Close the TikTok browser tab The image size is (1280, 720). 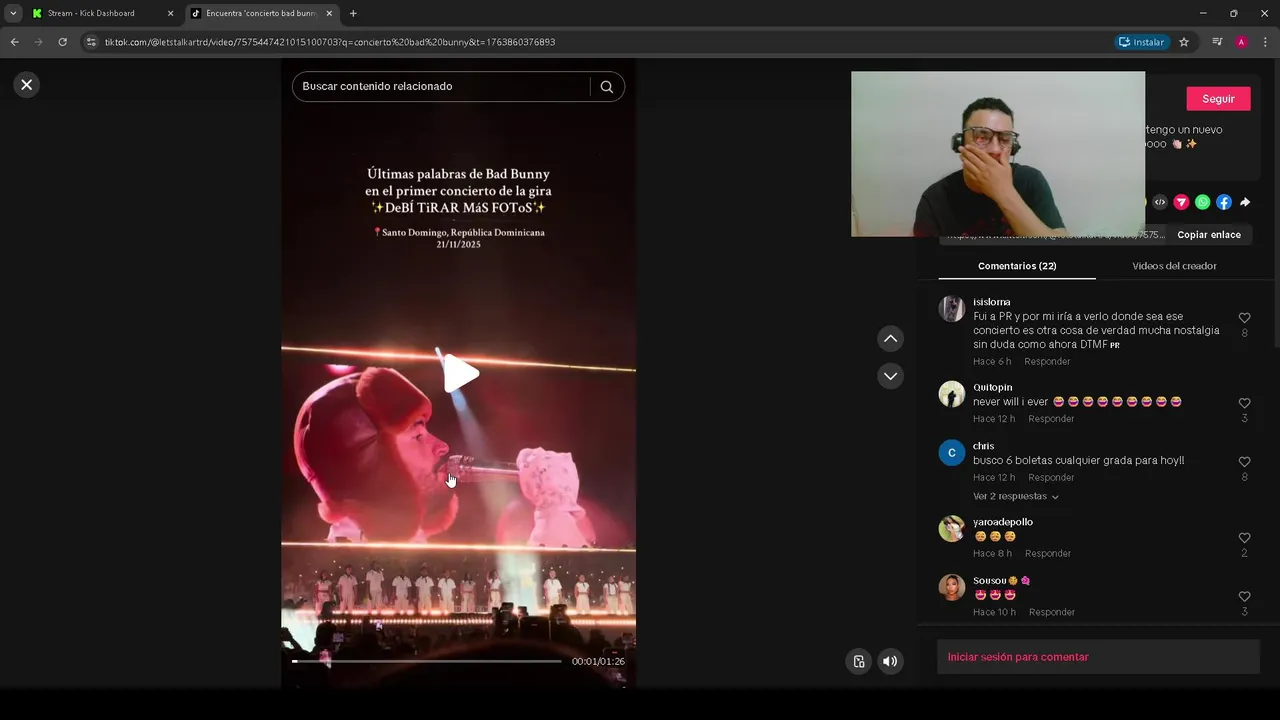[x=329, y=13]
